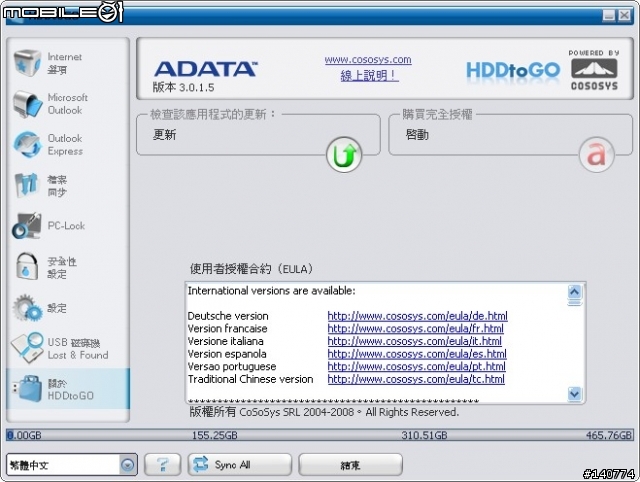Close the HDDtoGO window
The height and width of the screenshot is (482, 640).
(624, 15)
